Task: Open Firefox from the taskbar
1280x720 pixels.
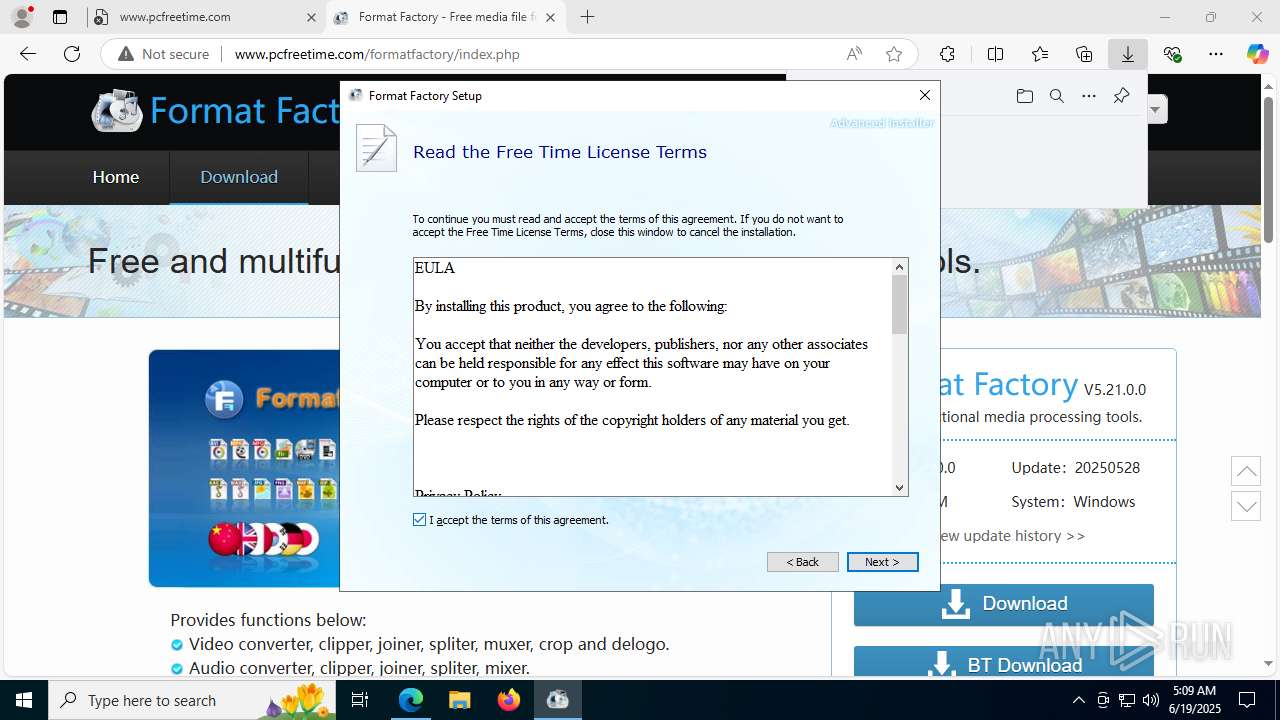Action: [x=509, y=700]
